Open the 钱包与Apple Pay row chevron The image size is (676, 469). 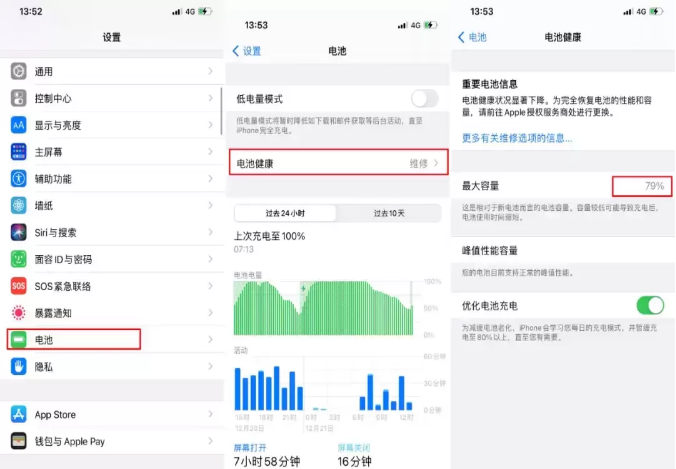[210, 441]
